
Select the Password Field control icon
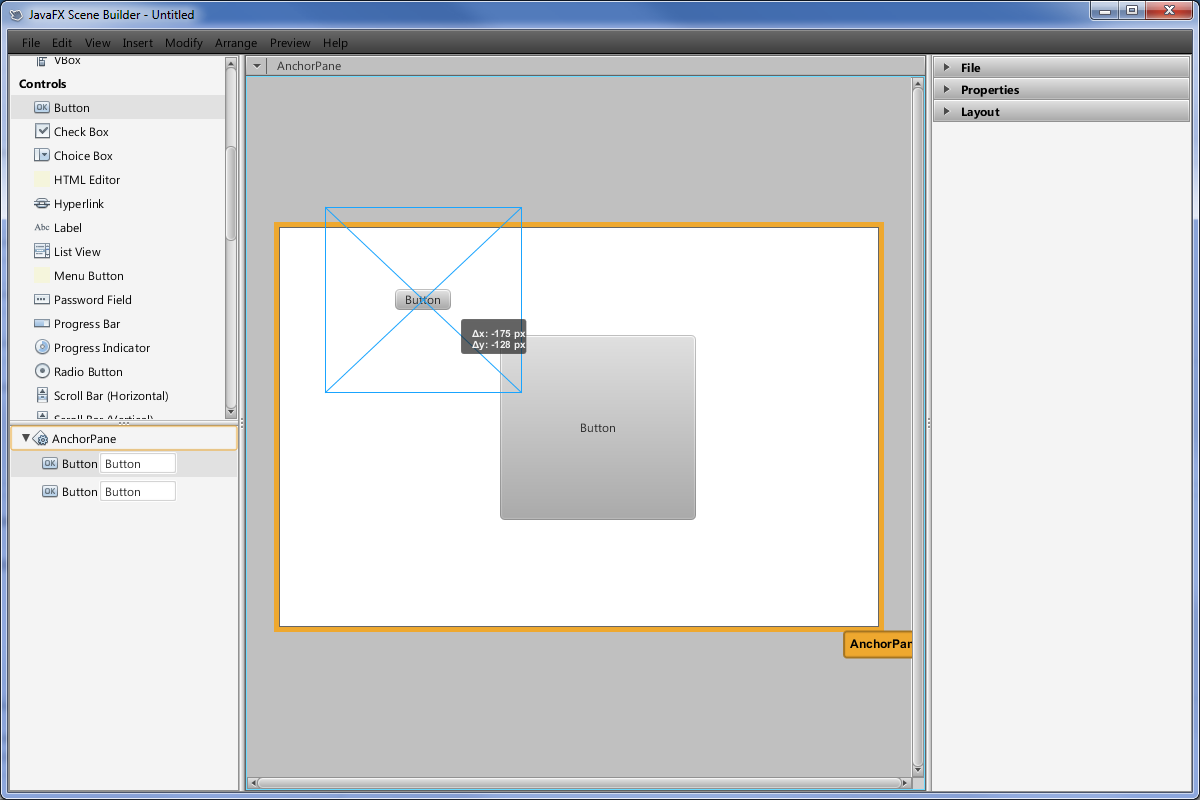pyautogui.click(x=42, y=299)
